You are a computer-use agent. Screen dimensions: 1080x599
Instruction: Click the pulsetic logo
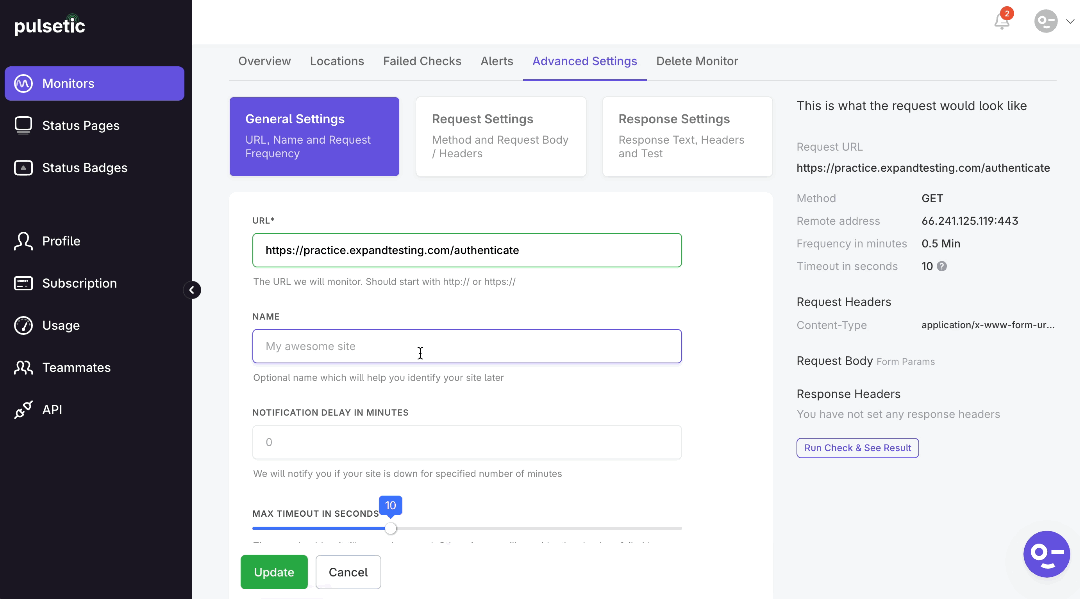50,25
